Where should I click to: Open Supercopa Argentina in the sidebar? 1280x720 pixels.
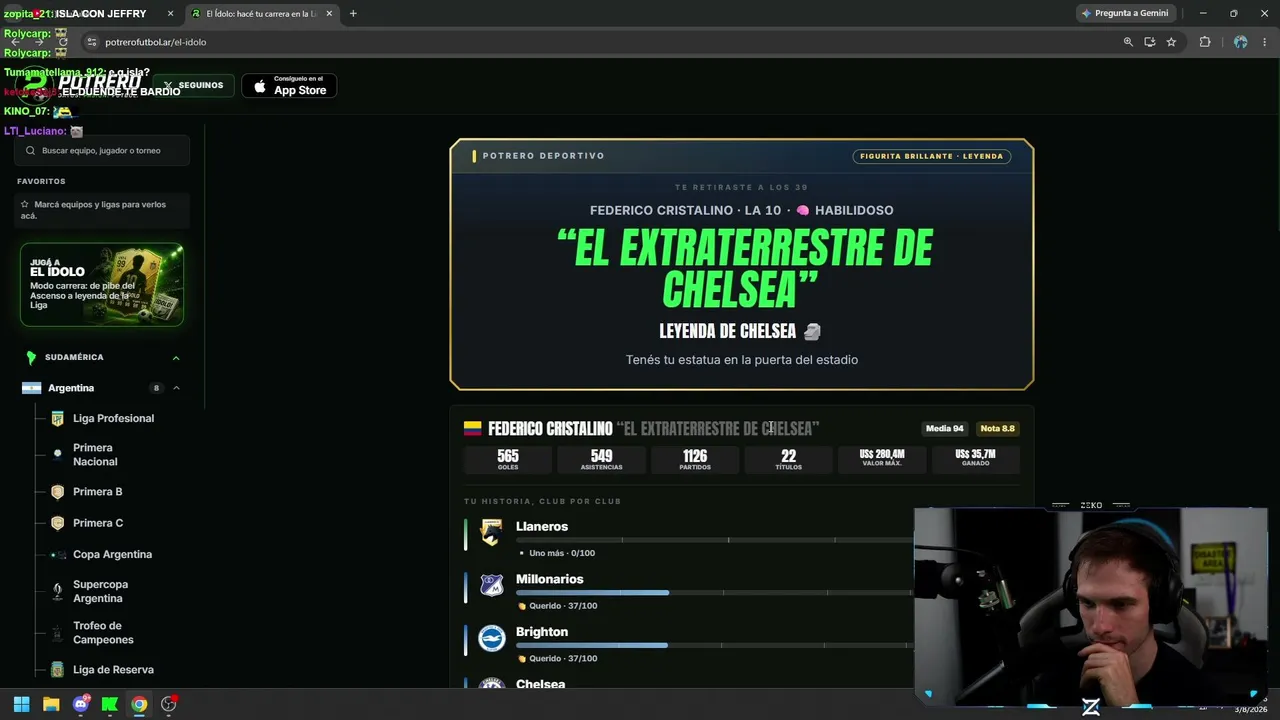point(103,591)
